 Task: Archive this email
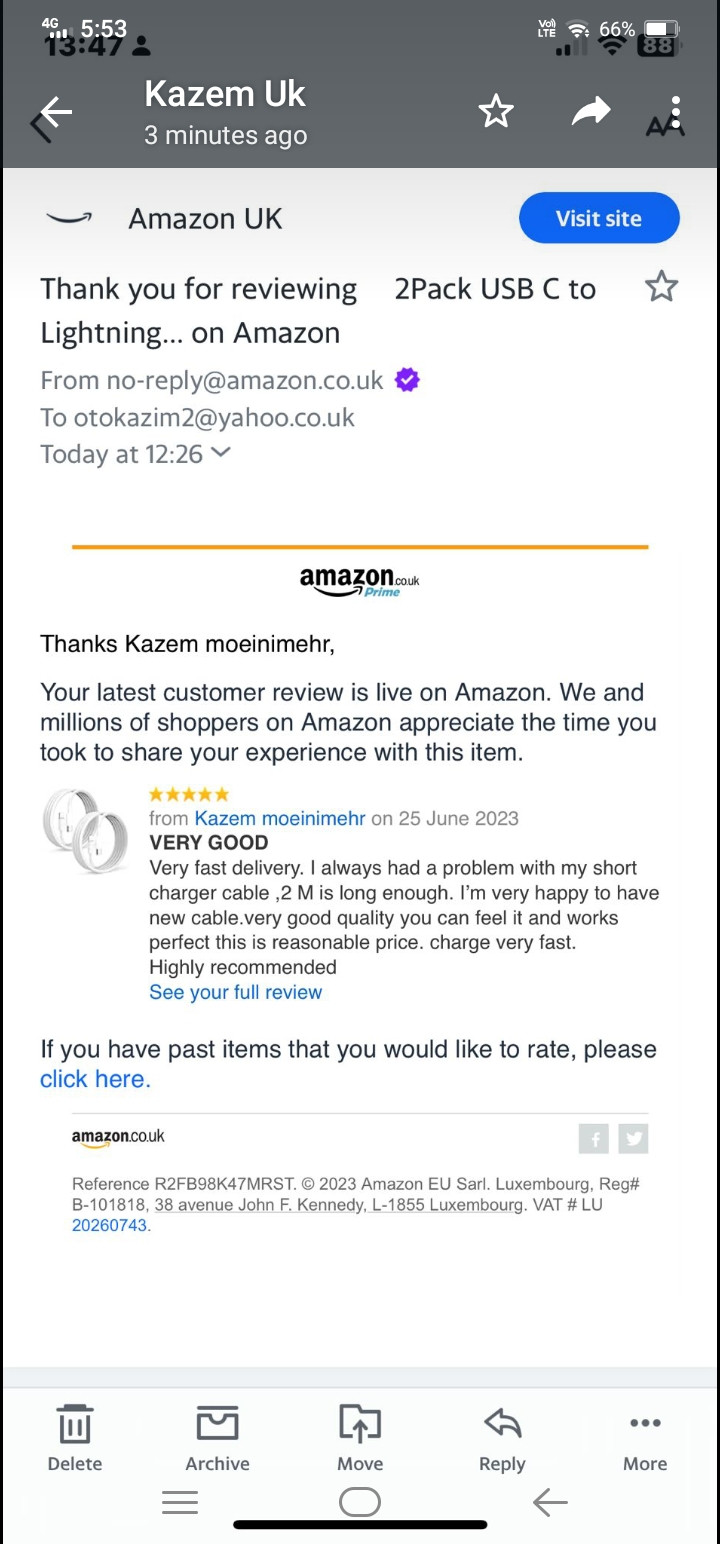point(217,1437)
